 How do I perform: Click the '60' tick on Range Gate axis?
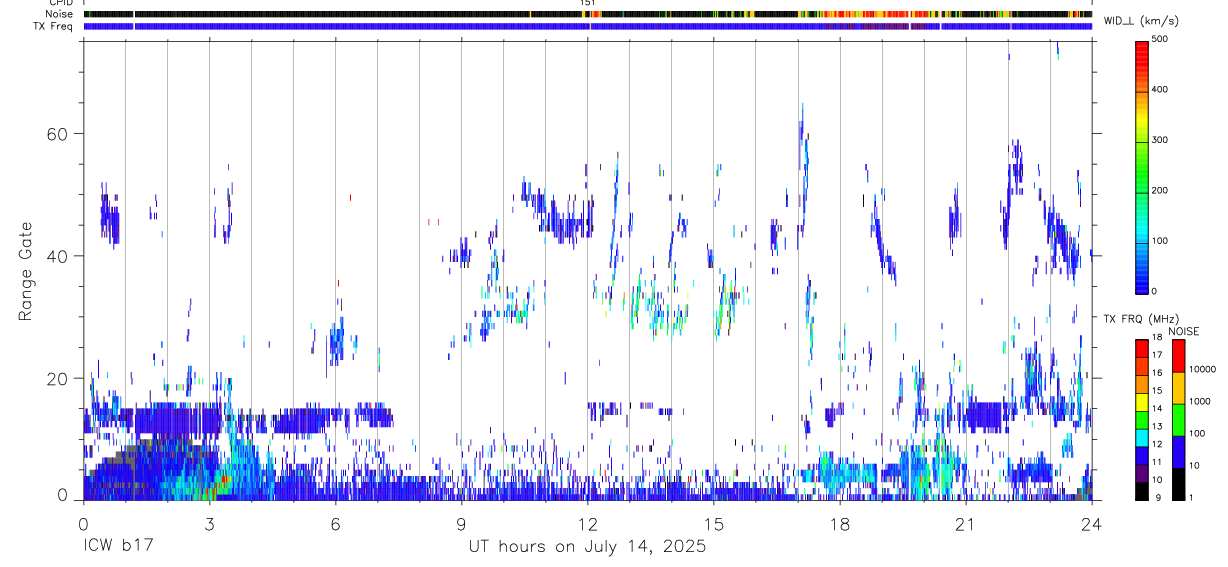click(58, 134)
